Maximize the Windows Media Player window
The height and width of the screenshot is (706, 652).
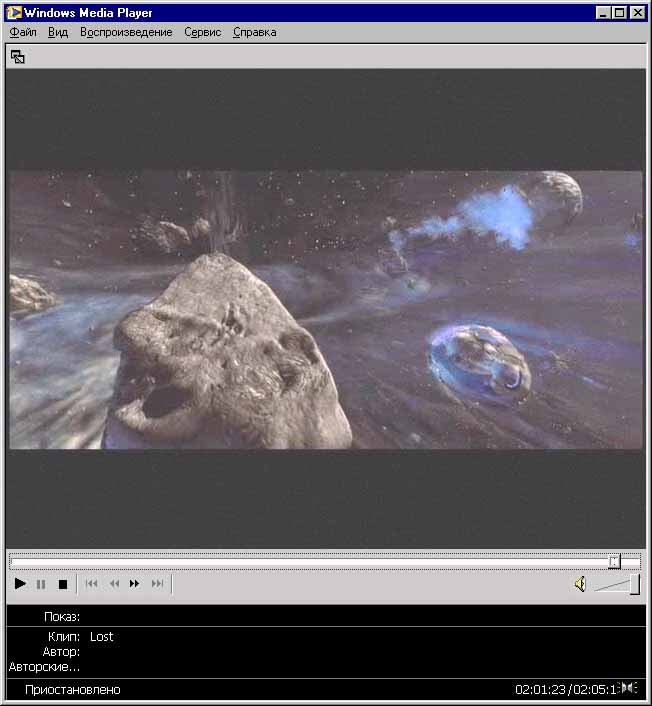(x=620, y=13)
